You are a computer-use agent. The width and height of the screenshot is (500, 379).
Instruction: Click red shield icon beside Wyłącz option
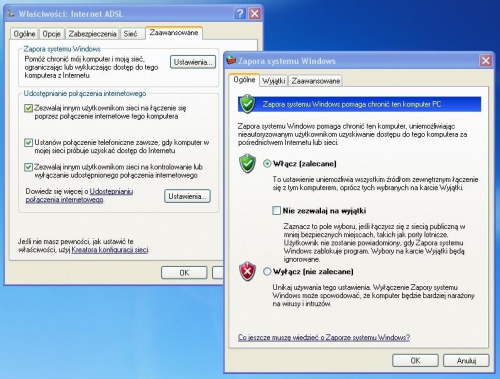point(247,271)
